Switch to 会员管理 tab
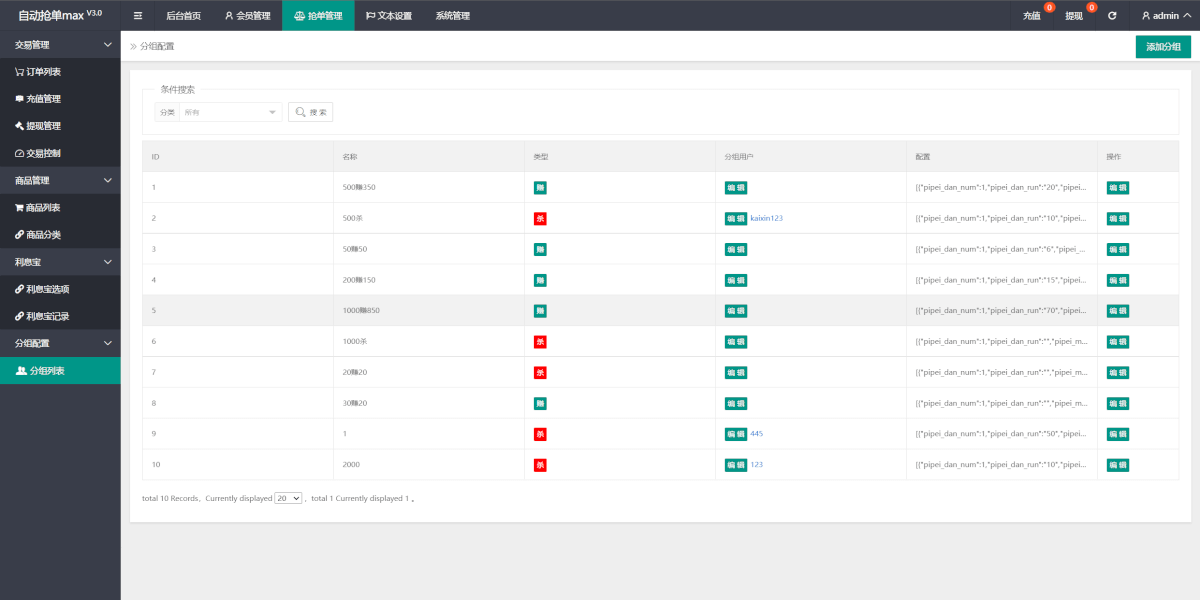 coord(247,16)
